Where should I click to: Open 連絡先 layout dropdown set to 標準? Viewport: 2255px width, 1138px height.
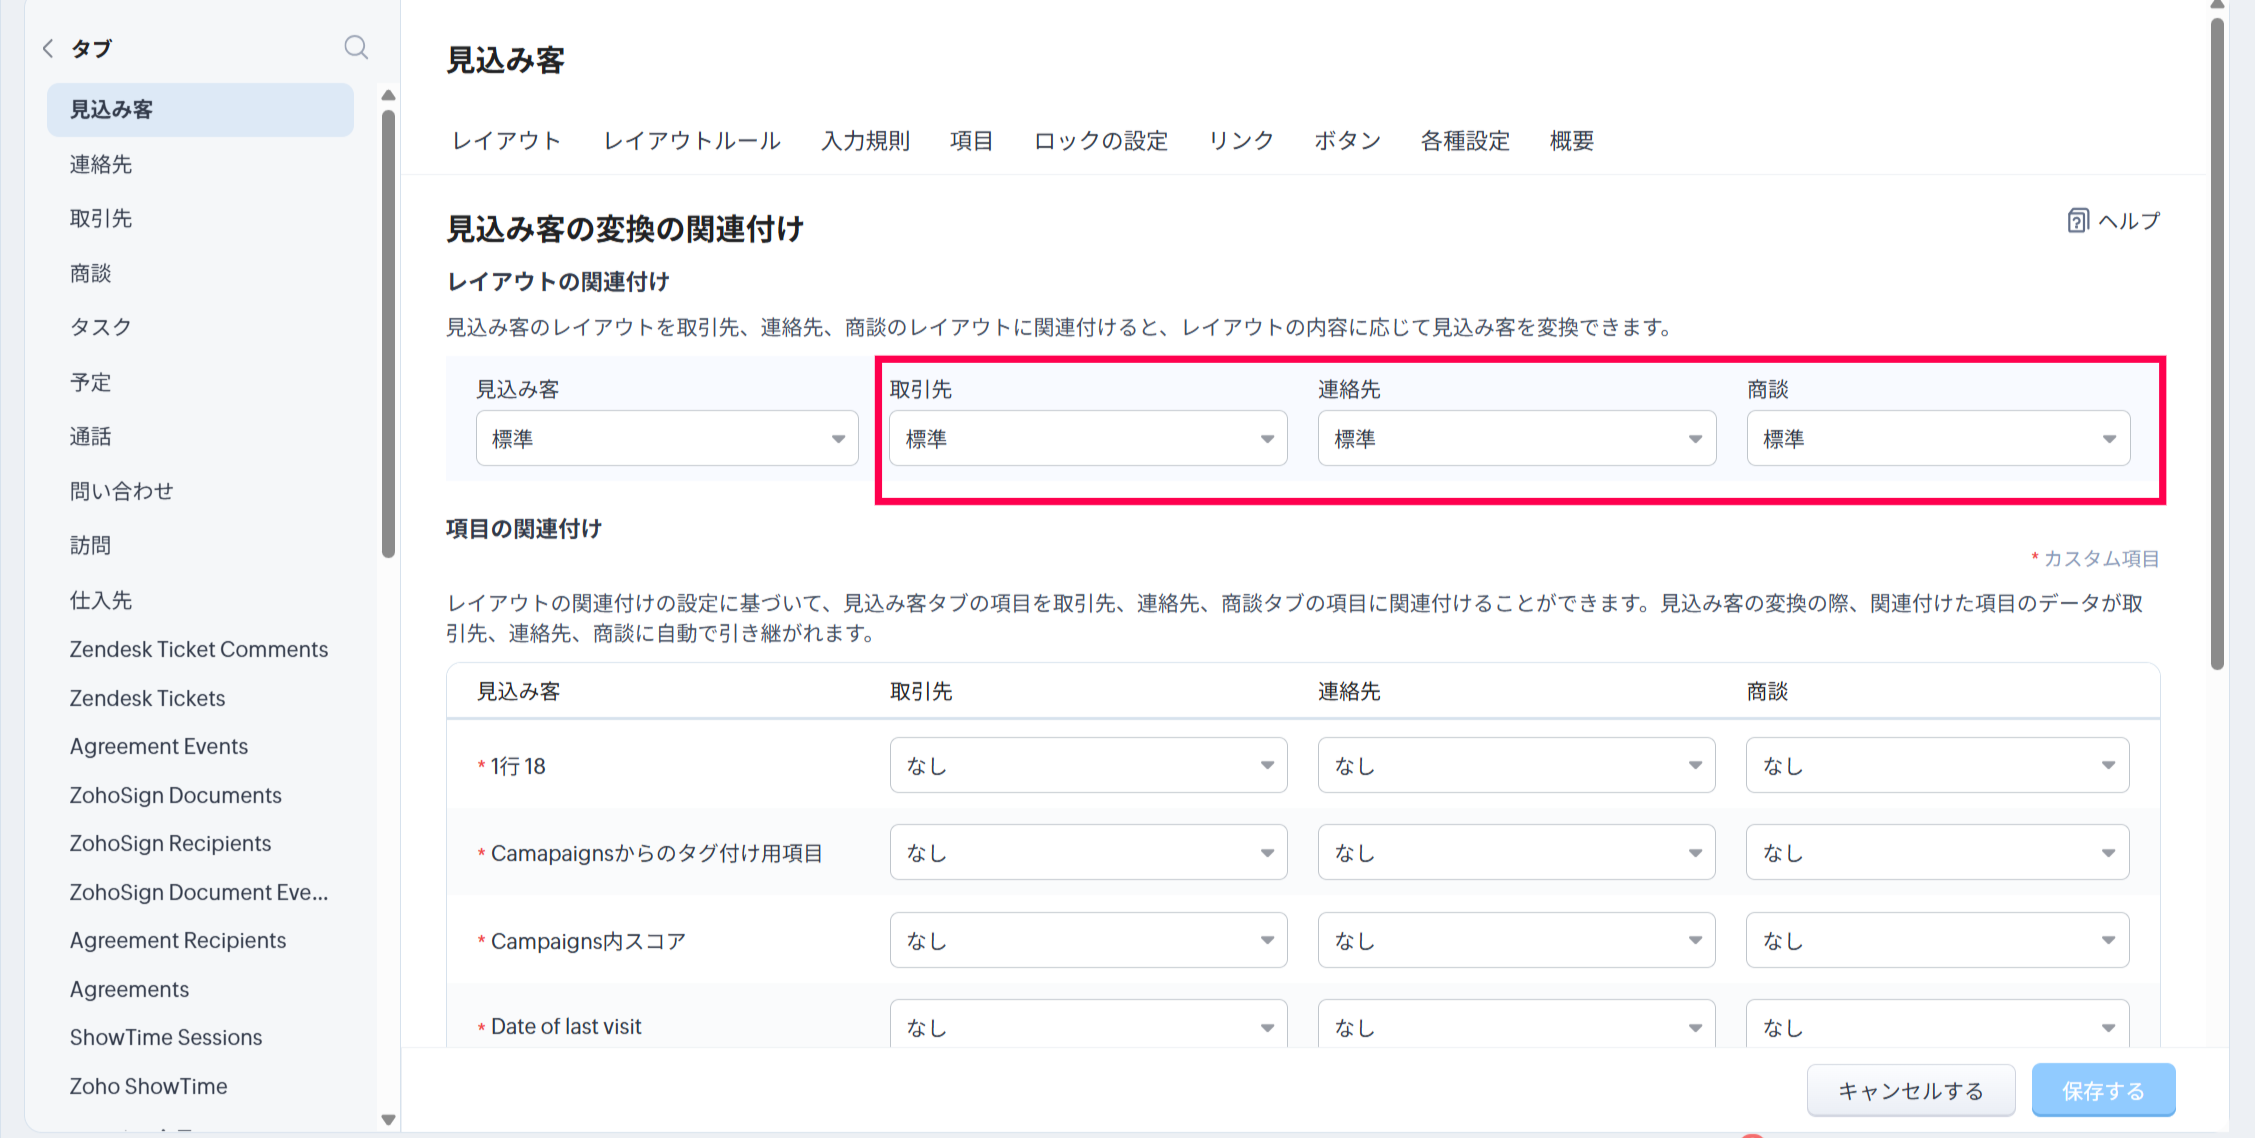[x=1516, y=439]
